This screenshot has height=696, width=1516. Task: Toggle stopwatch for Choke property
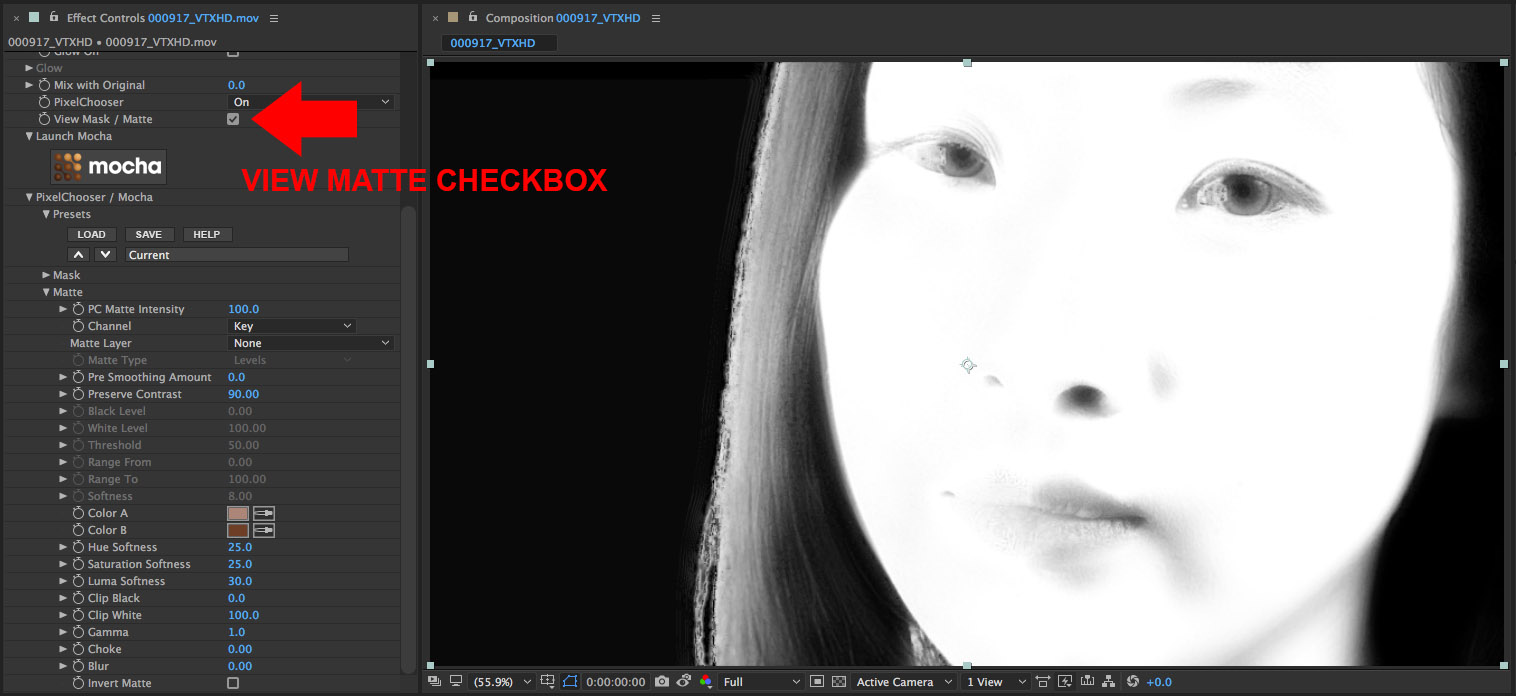[78, 649]
